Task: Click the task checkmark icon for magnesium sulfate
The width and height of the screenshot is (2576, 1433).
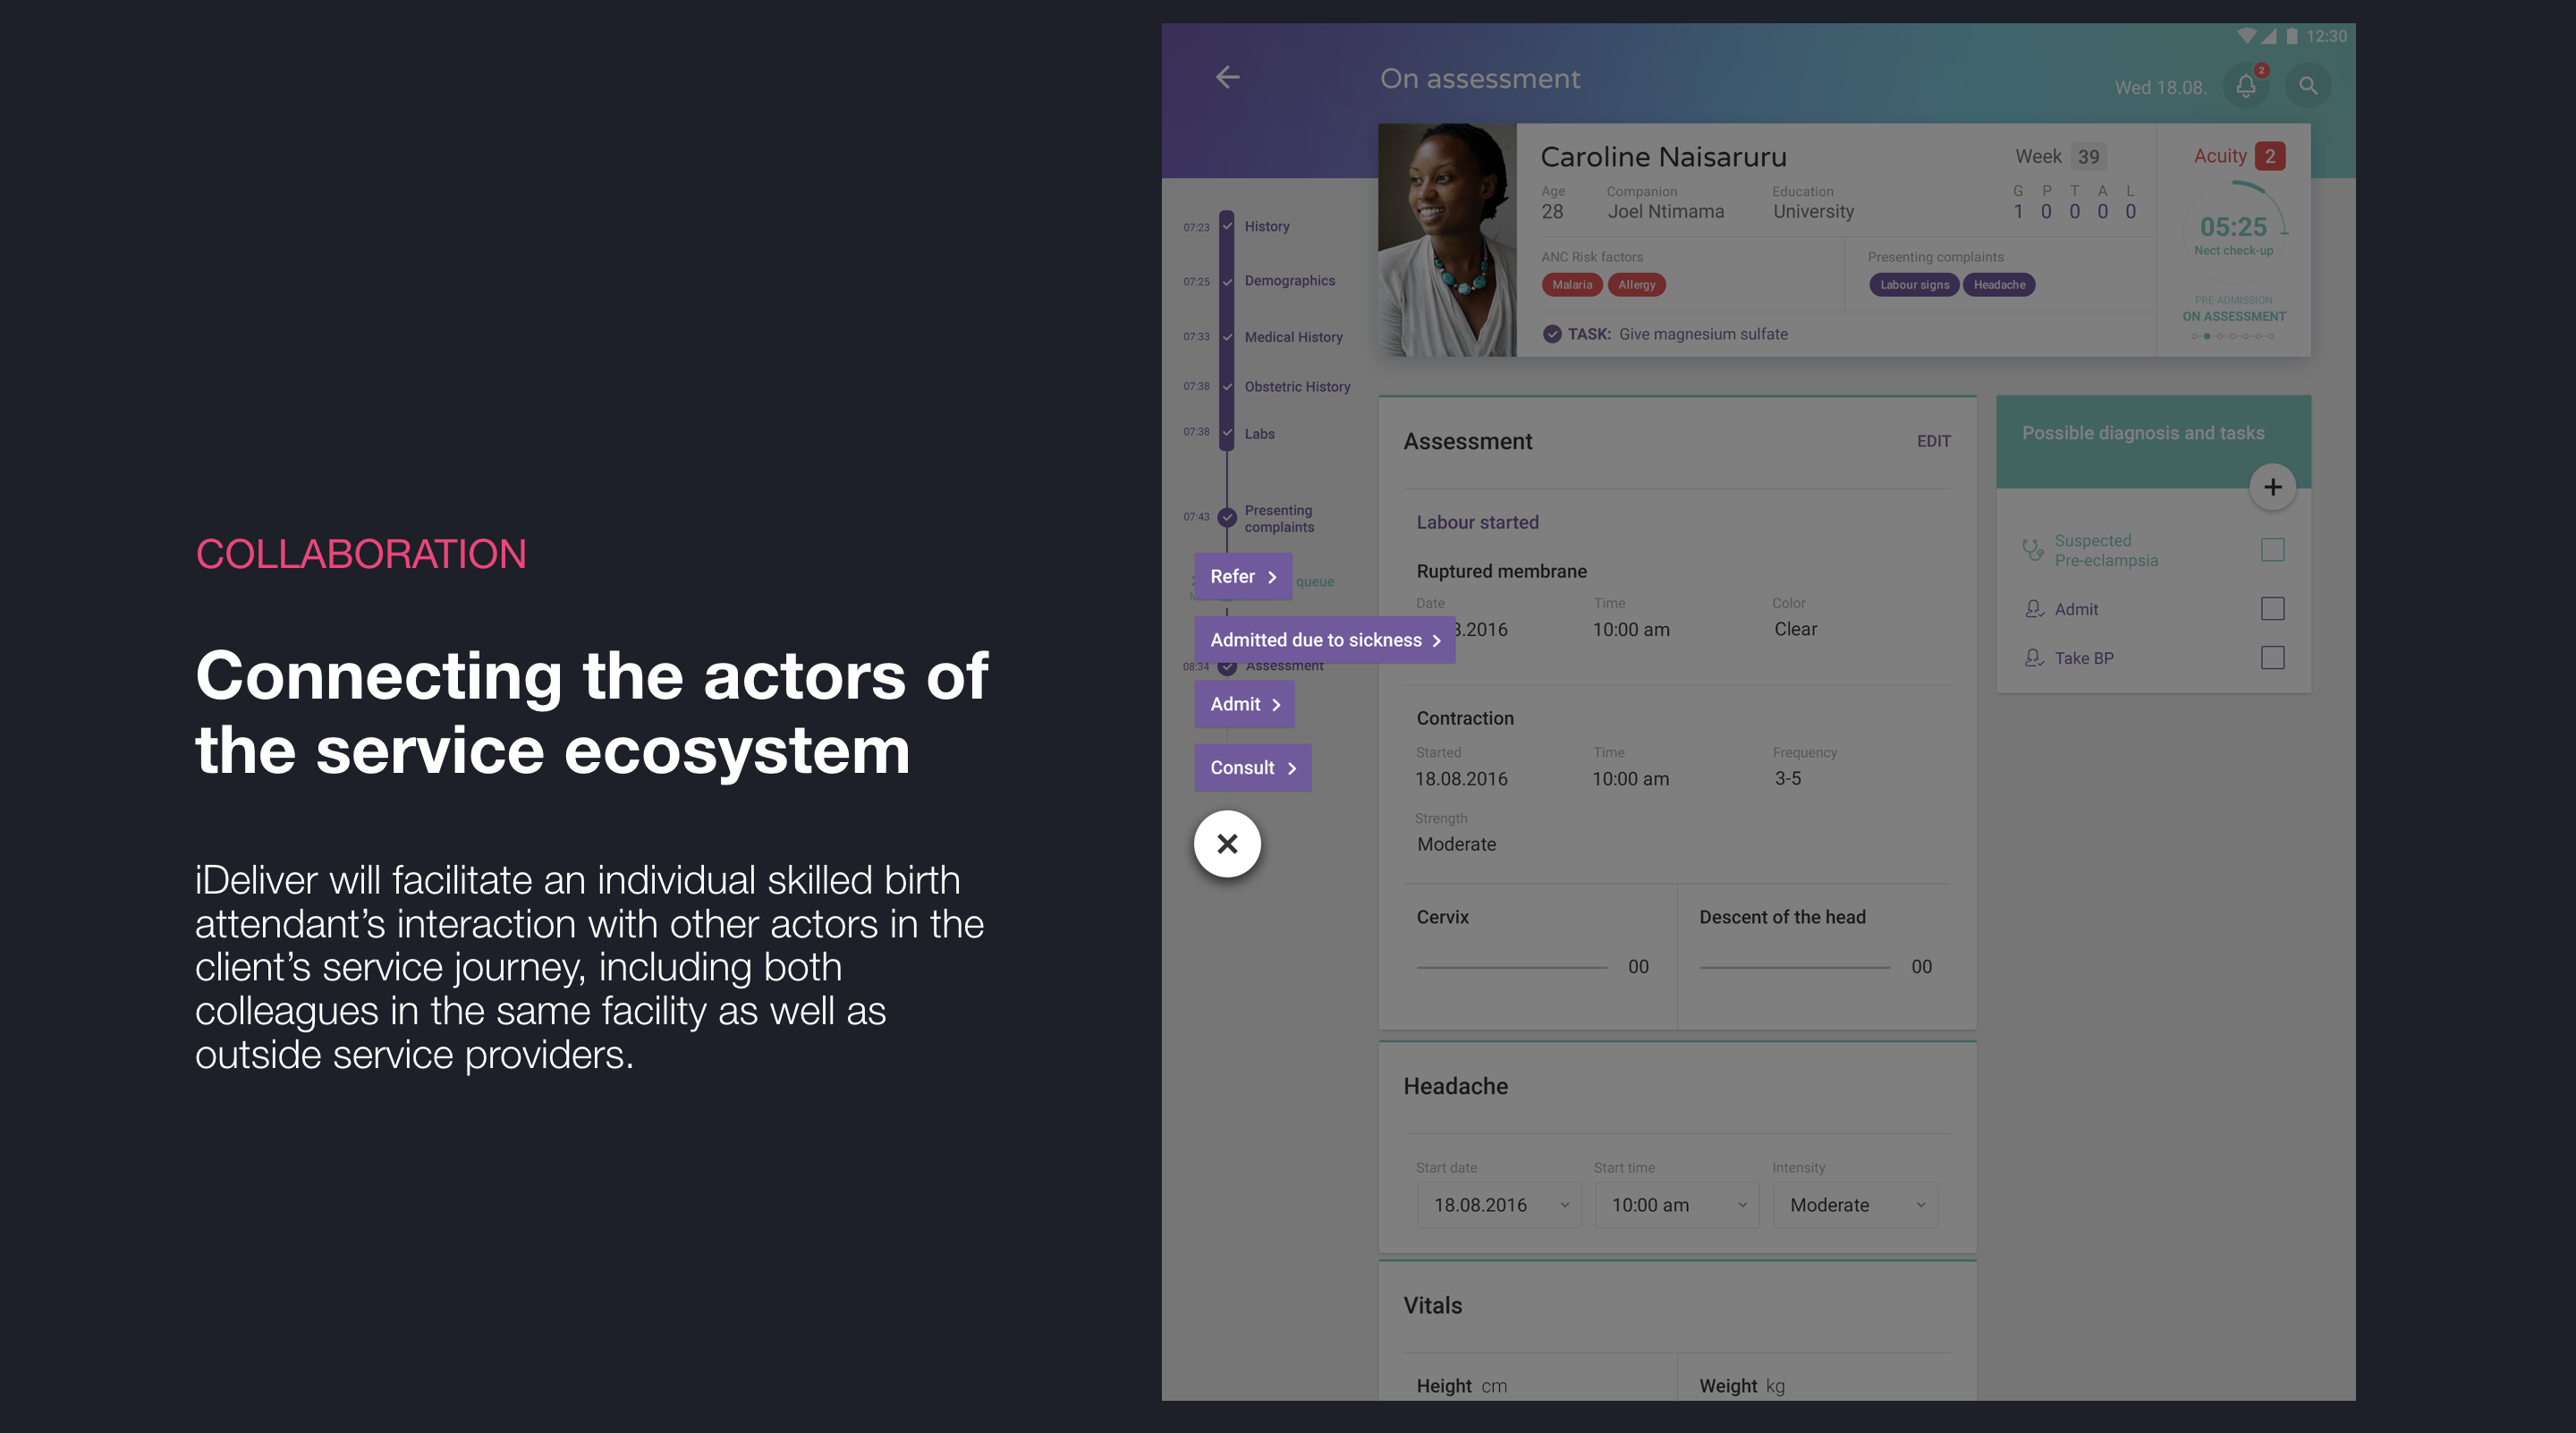Action: [x=1551, y=334]
